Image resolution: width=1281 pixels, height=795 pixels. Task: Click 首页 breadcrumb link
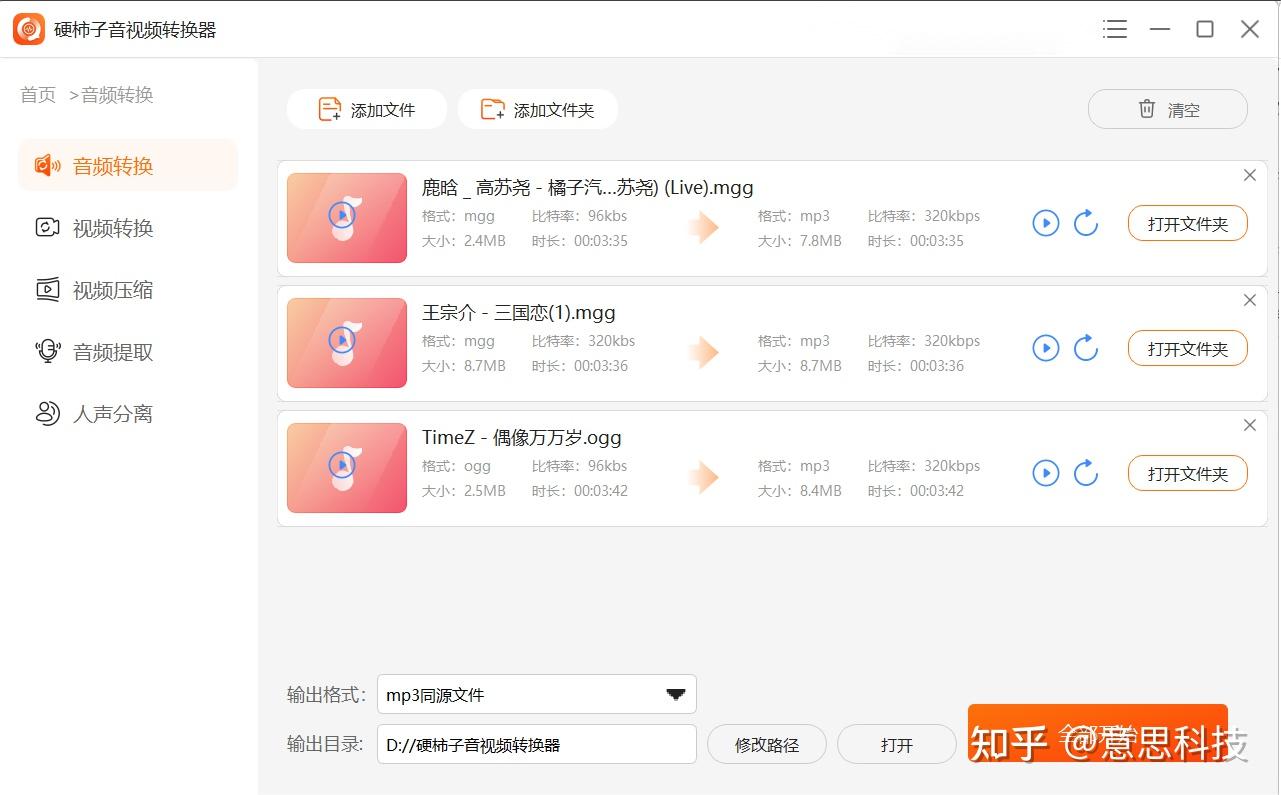(37, 95)
